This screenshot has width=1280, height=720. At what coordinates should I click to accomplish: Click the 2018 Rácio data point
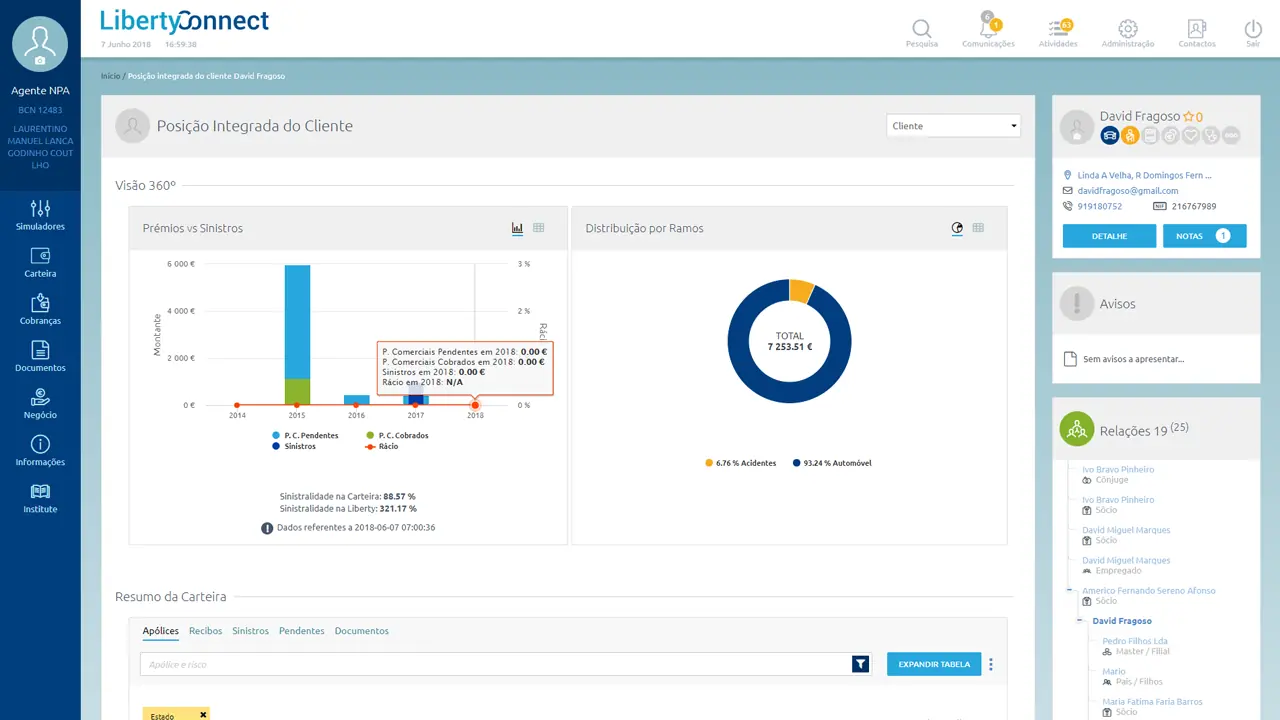click(x=475, y=405)
